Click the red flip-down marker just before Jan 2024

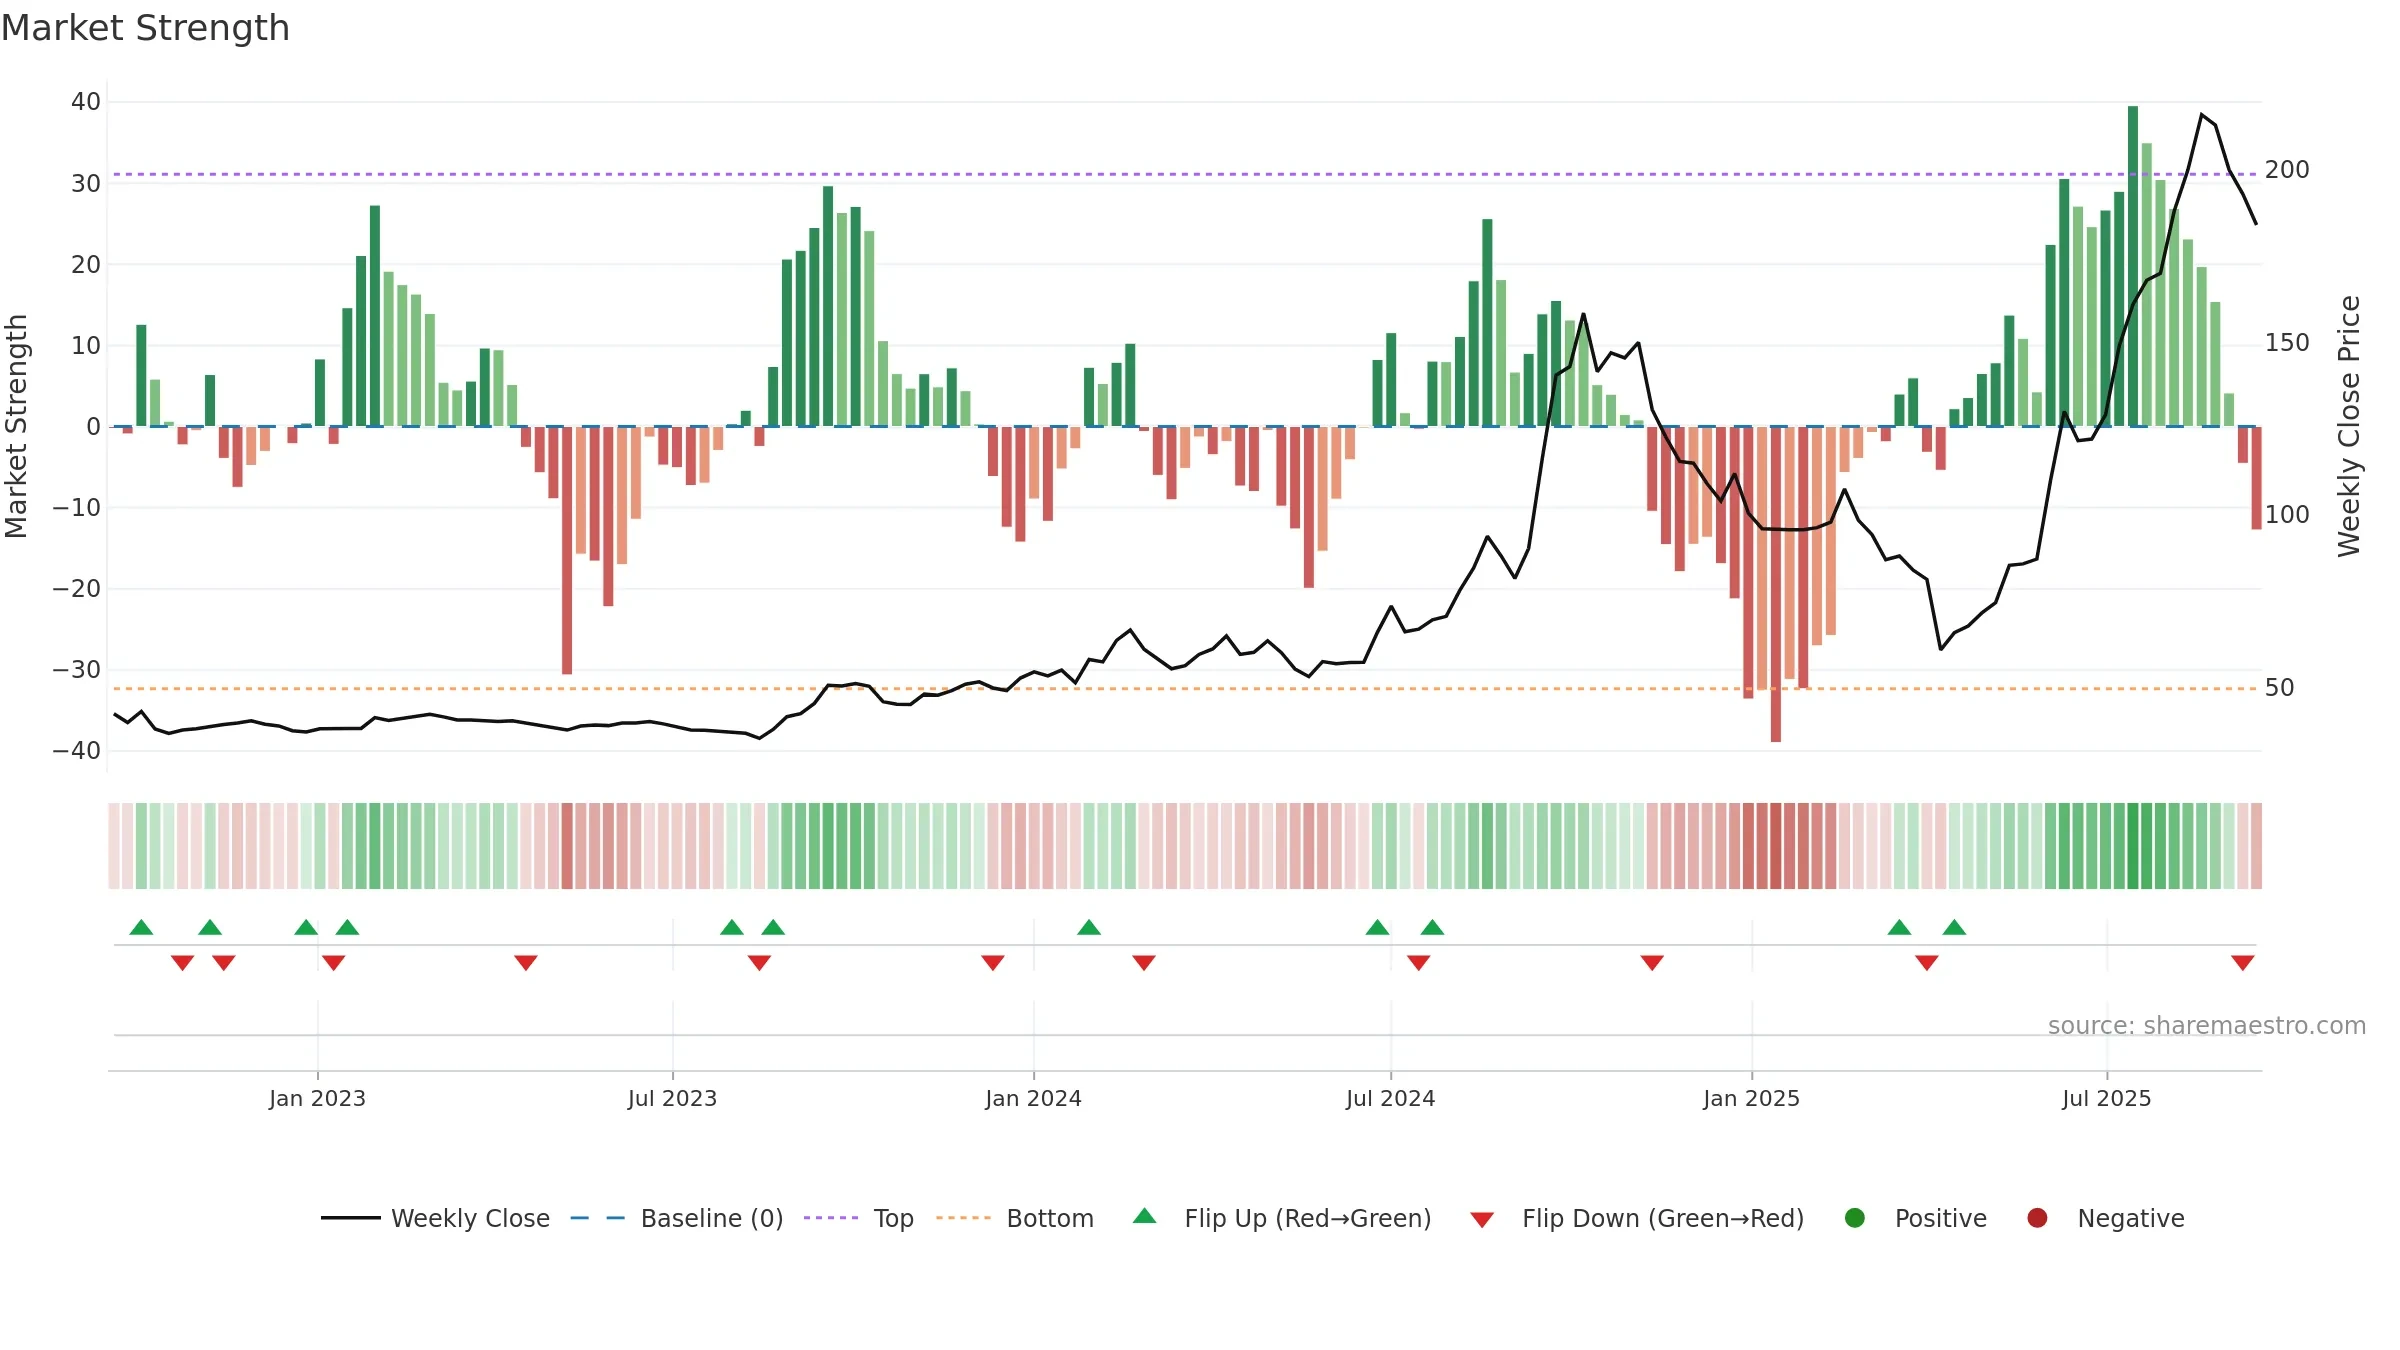pos(993,963)
